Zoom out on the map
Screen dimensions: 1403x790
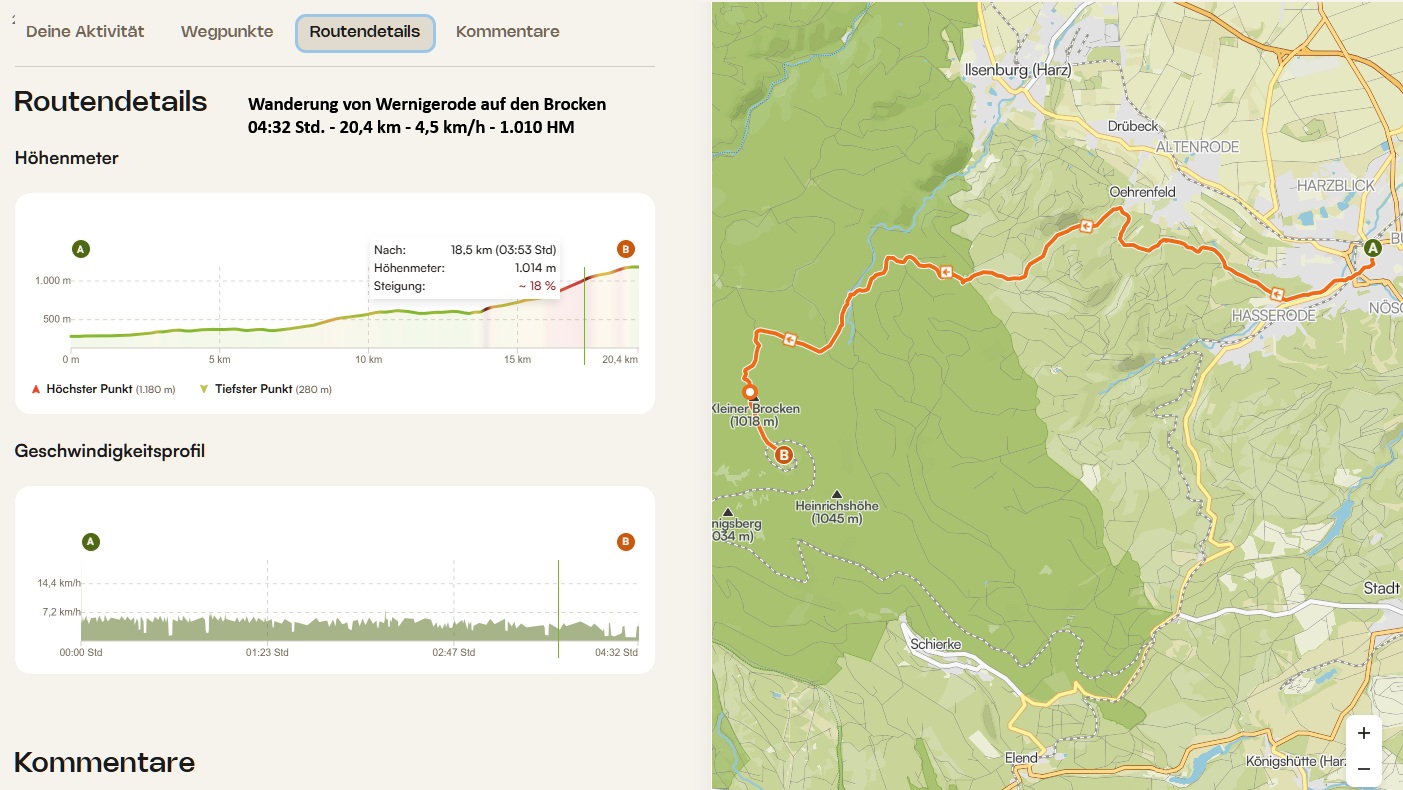[1364, 768]
